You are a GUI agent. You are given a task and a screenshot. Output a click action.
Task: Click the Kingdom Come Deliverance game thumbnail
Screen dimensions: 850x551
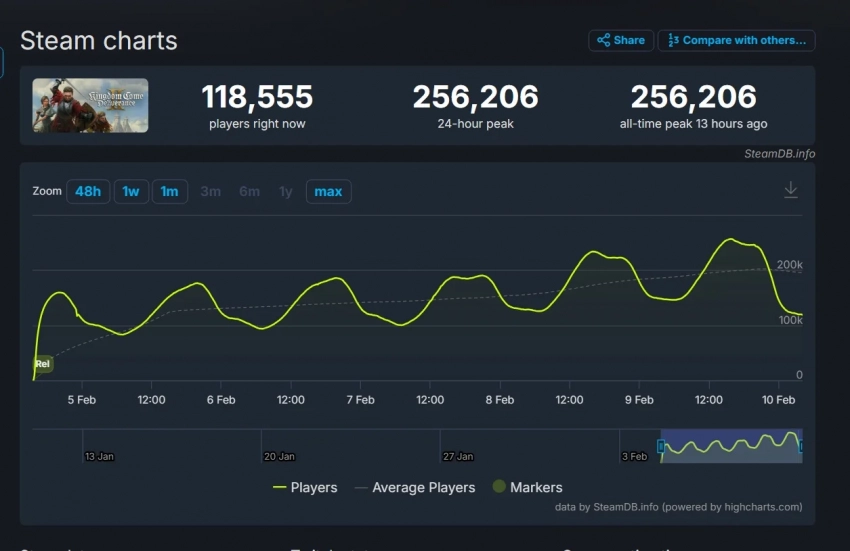(x=91, y=106)
